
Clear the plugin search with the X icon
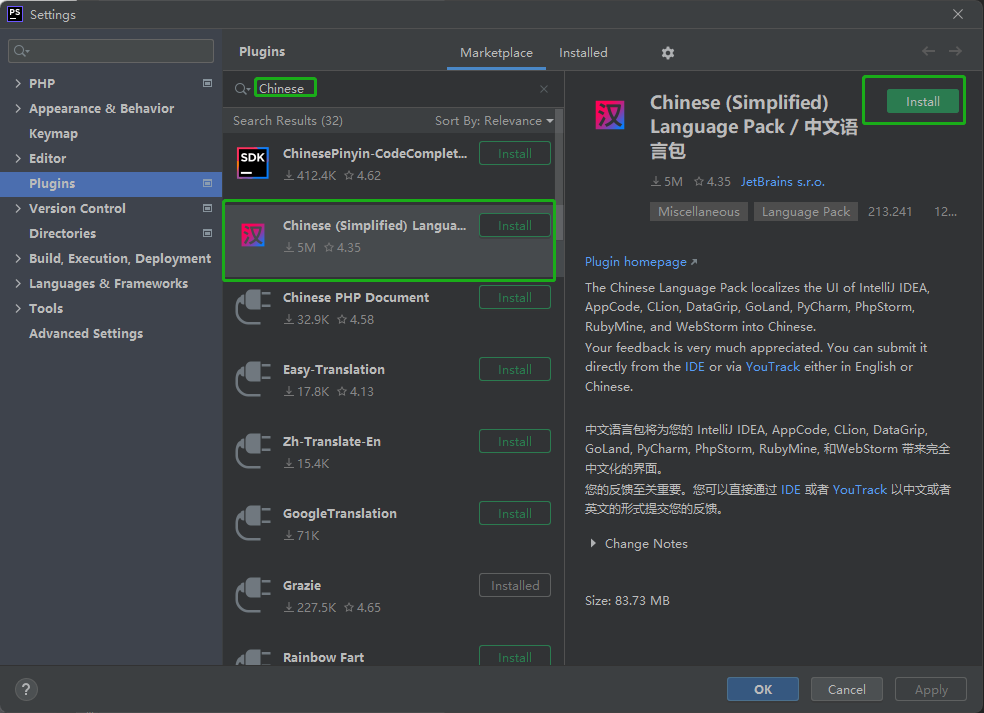(x=544, y=89)
